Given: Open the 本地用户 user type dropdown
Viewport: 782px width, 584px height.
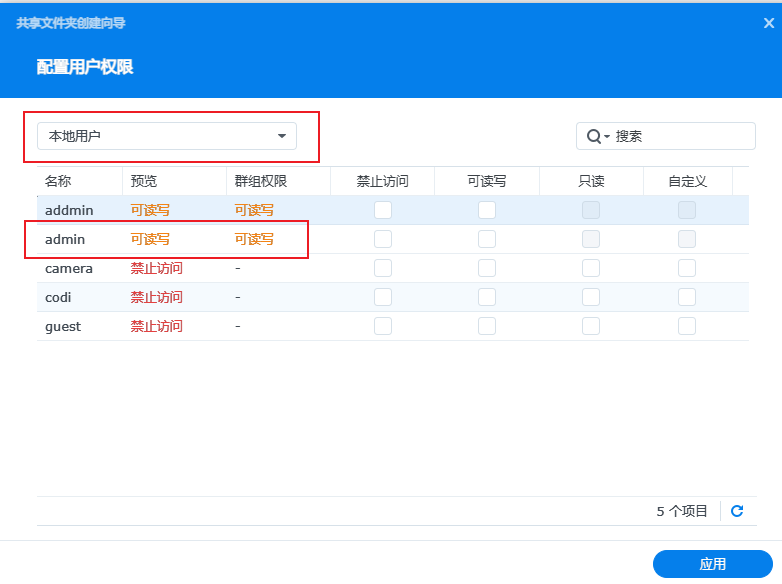Looking at the screenshot, I should [166, 136].
